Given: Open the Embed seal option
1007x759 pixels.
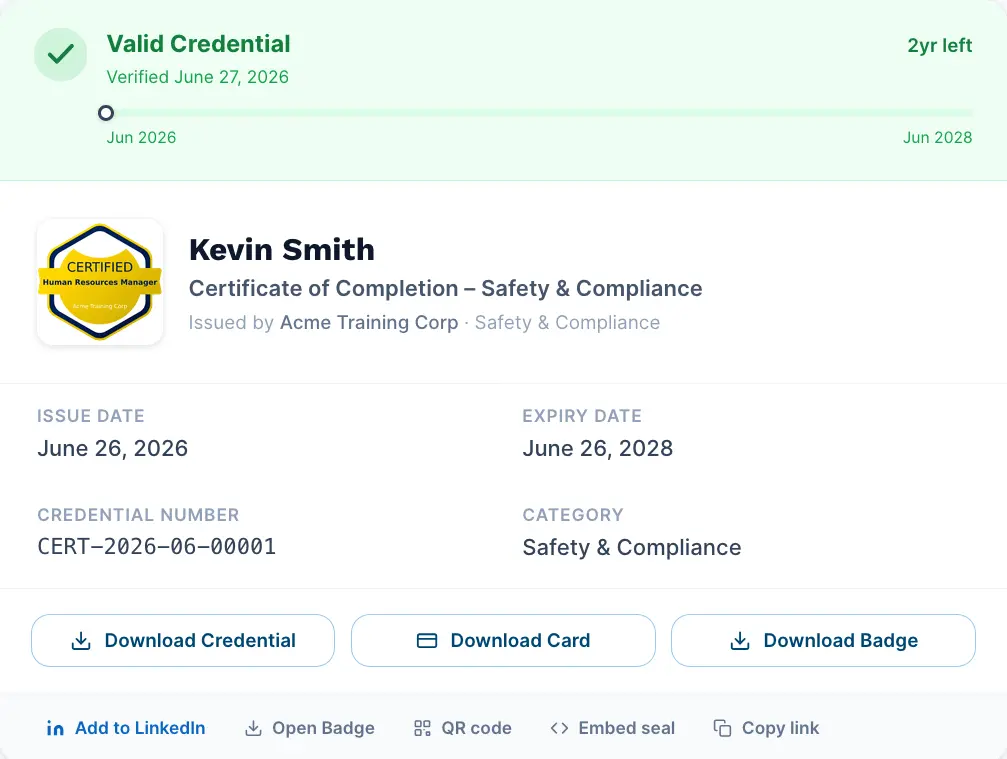Looking at the screenshot, I should [x=613, y=728].
